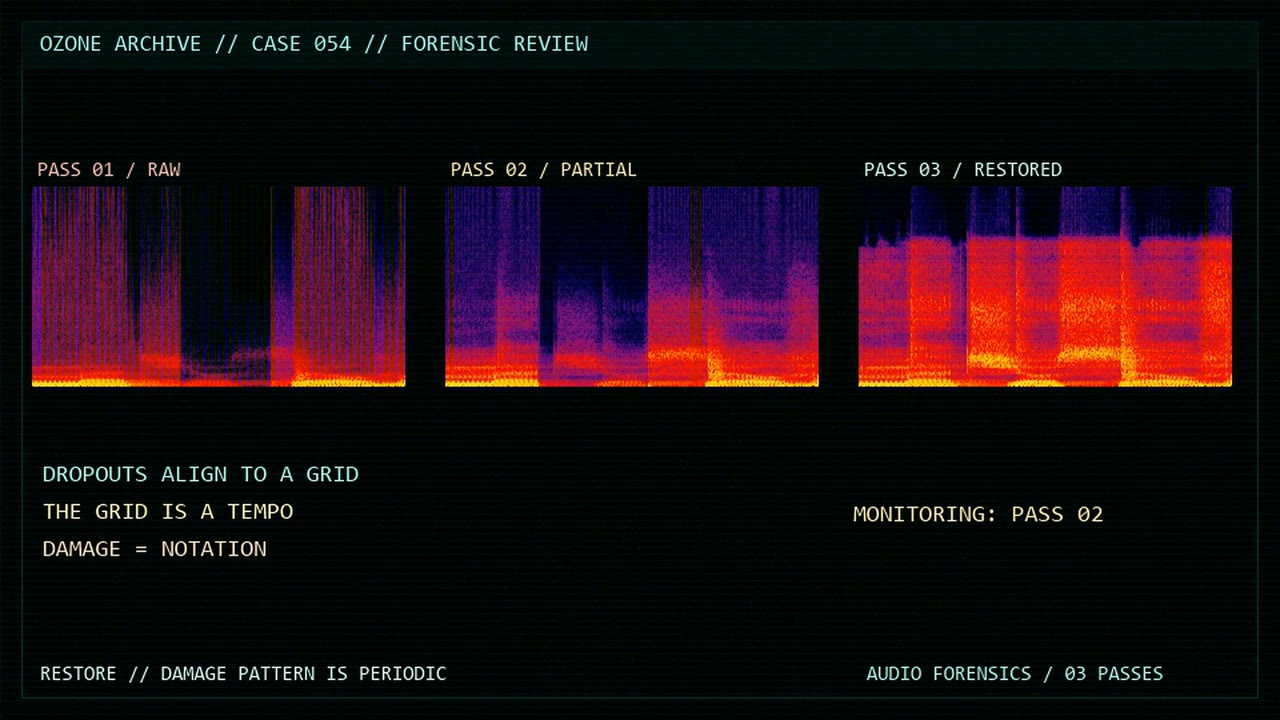Click the AUDIO FORENSICS / 03 PASSES footer
This screenshot has width=1280, height=720.
pyautogui.click(x=1015, y=674)
